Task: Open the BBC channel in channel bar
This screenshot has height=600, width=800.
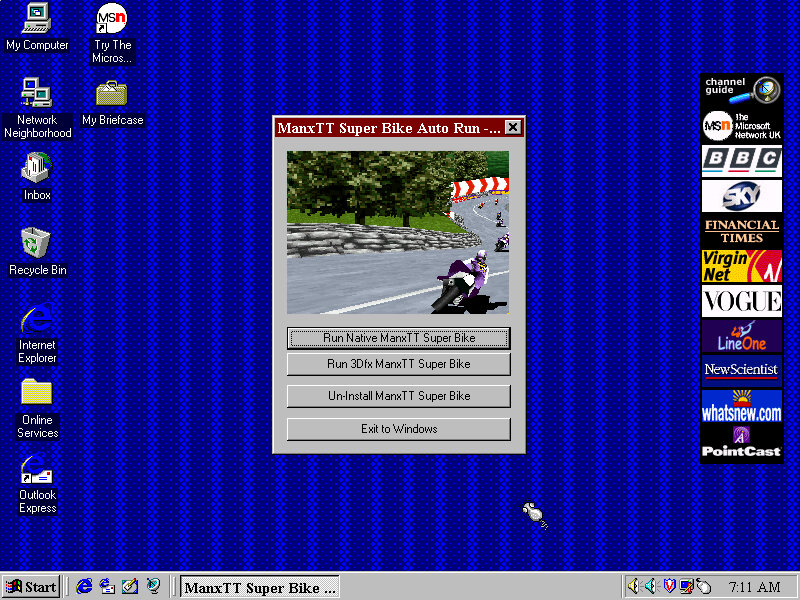Action: [741, 160]
